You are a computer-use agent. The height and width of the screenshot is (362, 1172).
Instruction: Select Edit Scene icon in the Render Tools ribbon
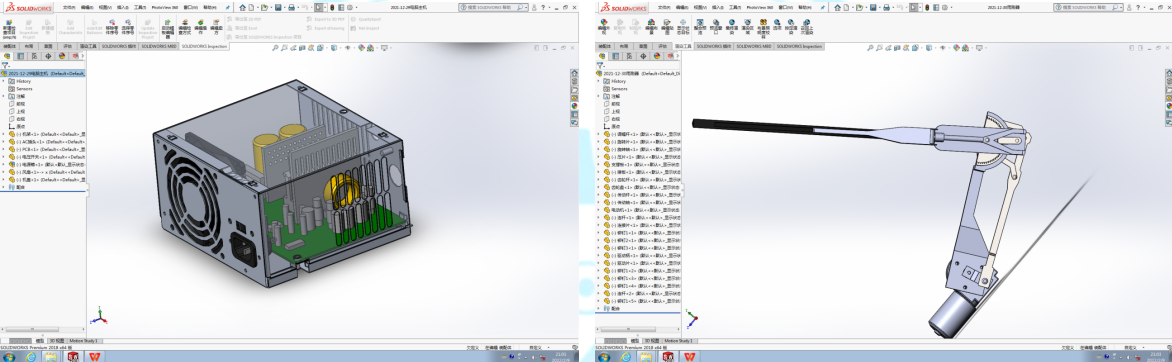pyautogui.click(x=651, y=27)
